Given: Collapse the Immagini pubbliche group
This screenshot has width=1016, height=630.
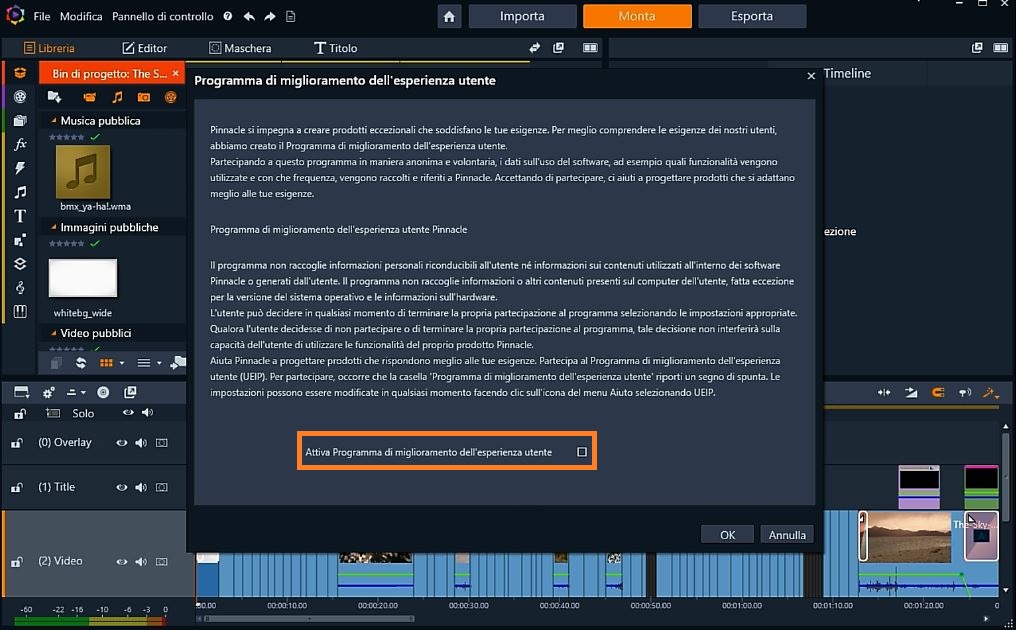Looking at the screenshot, I should pyautogui.click(x=54, y=228).
